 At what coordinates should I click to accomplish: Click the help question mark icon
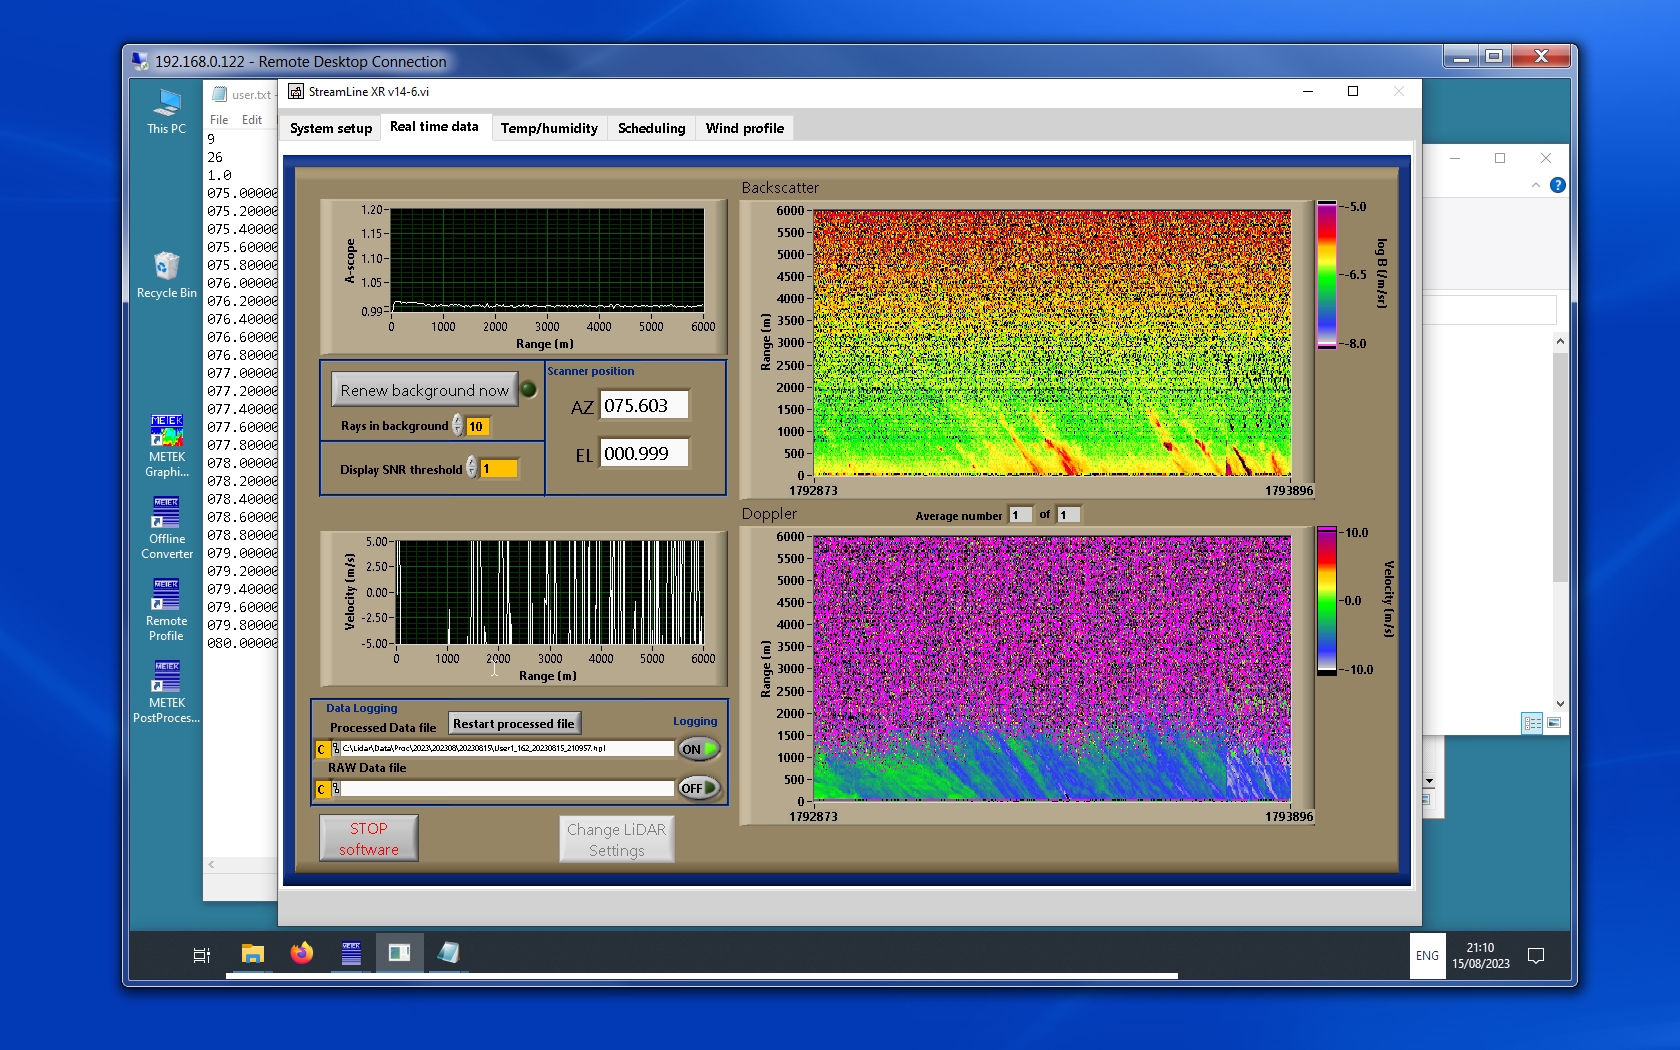pos(1557,185)
